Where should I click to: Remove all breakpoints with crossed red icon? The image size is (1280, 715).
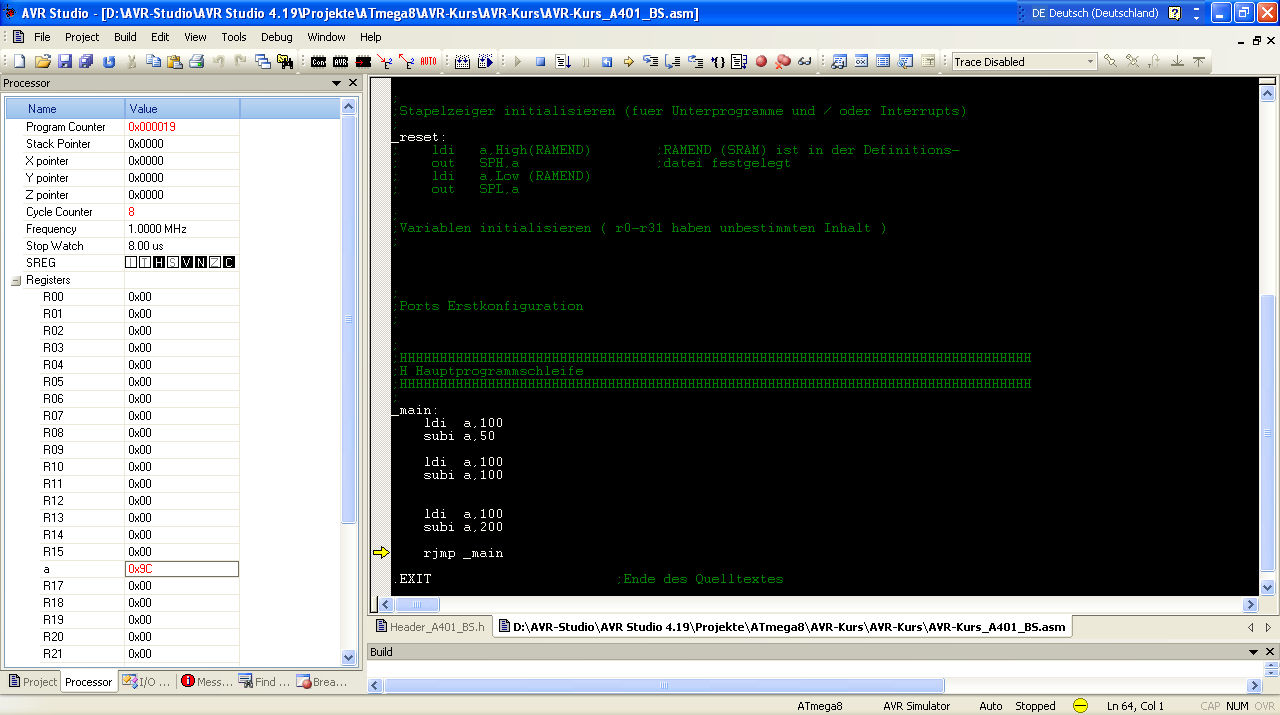point(783,62)
